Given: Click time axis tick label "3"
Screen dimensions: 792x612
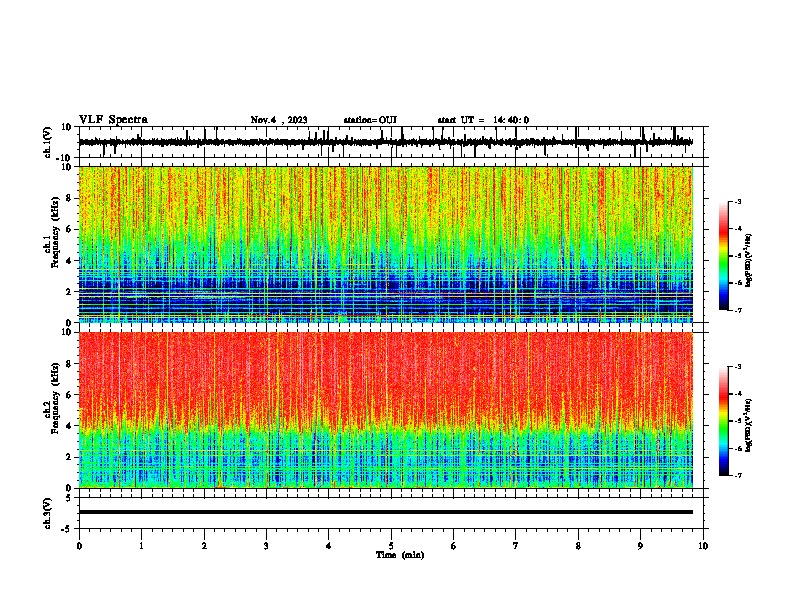Looking at the screenshot, I should 266,546.
